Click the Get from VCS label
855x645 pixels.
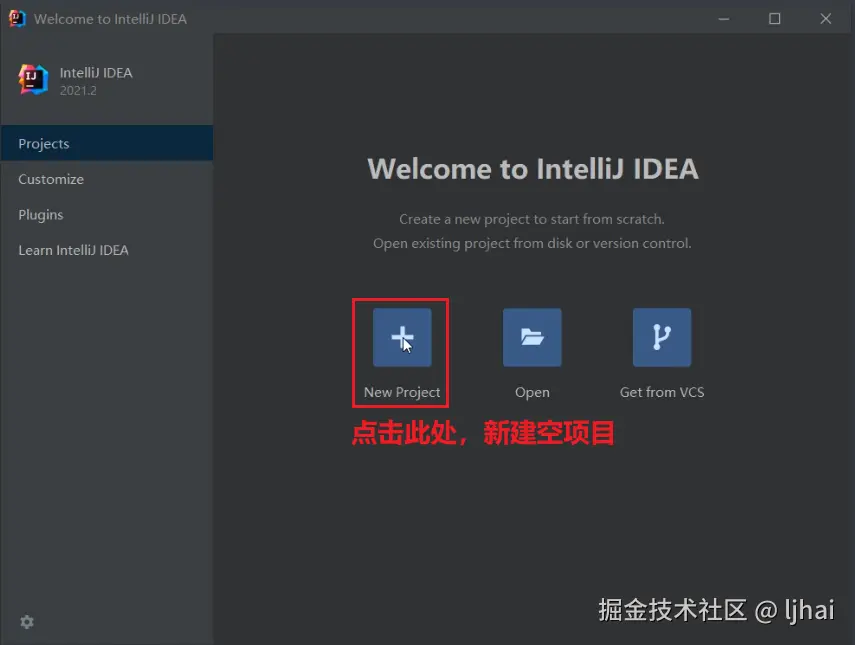tap(662, 392)
